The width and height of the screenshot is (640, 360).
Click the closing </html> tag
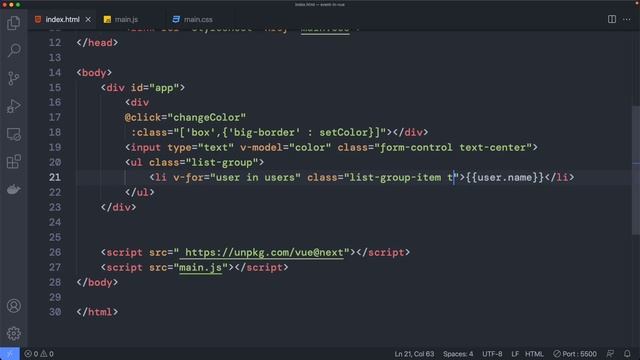[x=97, y=312]
